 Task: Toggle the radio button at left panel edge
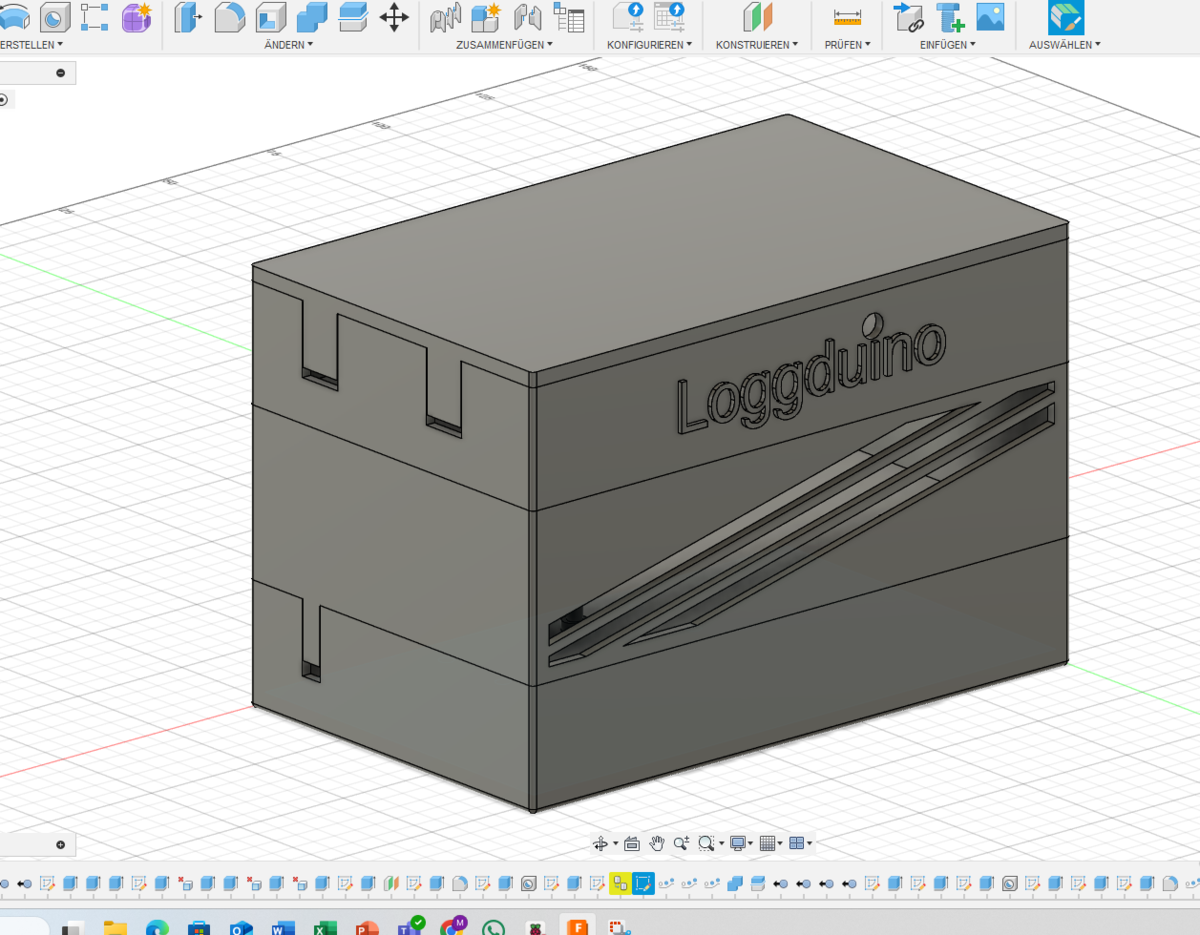coord(3,99)
